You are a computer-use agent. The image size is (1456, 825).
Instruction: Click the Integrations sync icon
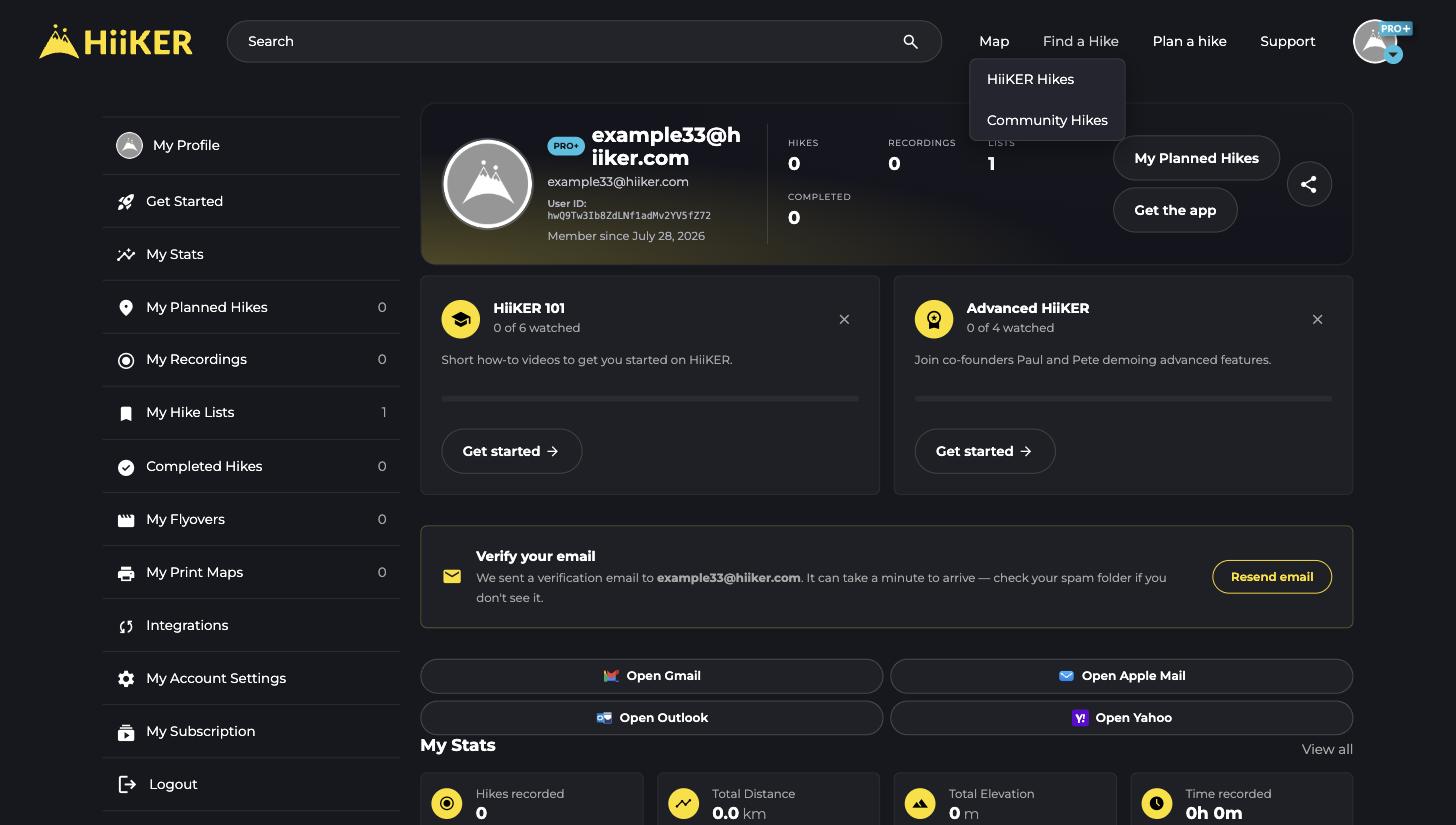click(126, 626)
